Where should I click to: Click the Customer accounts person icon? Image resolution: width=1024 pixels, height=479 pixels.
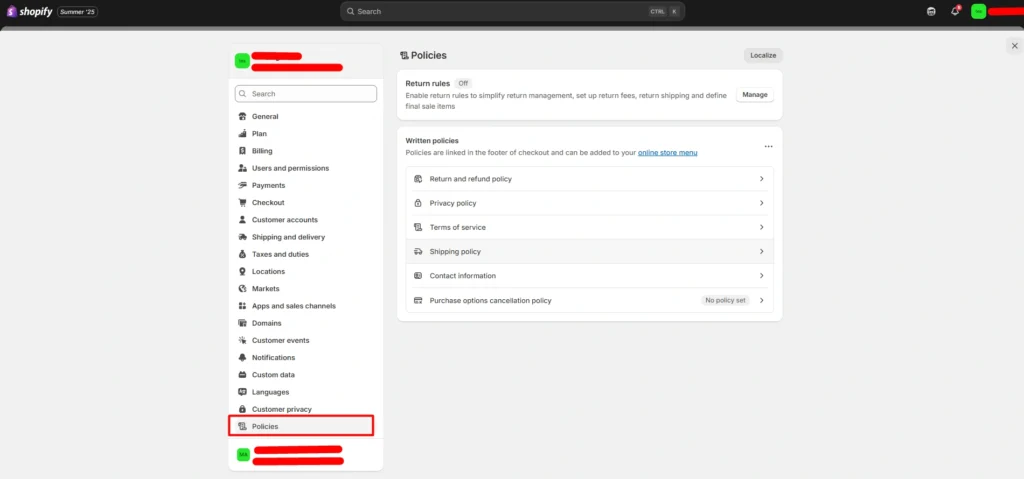pos(242,220)
